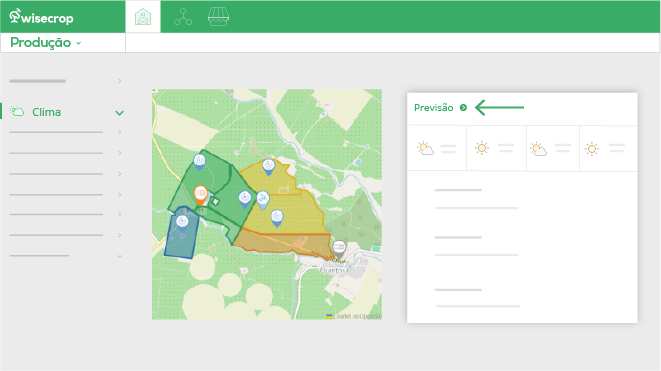Select the second sunny forecast day
The image size is (661, 371).
pyautogui.click(x=496, y=148)
